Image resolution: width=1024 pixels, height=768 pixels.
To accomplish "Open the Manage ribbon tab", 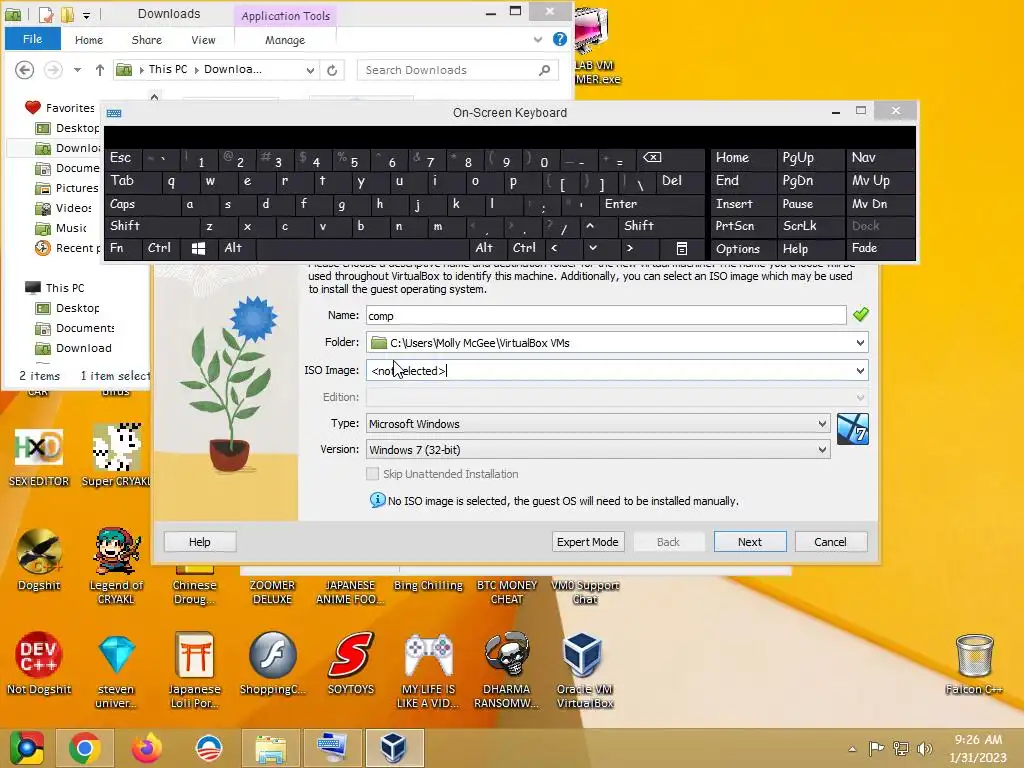I will (x=285, y=40).
